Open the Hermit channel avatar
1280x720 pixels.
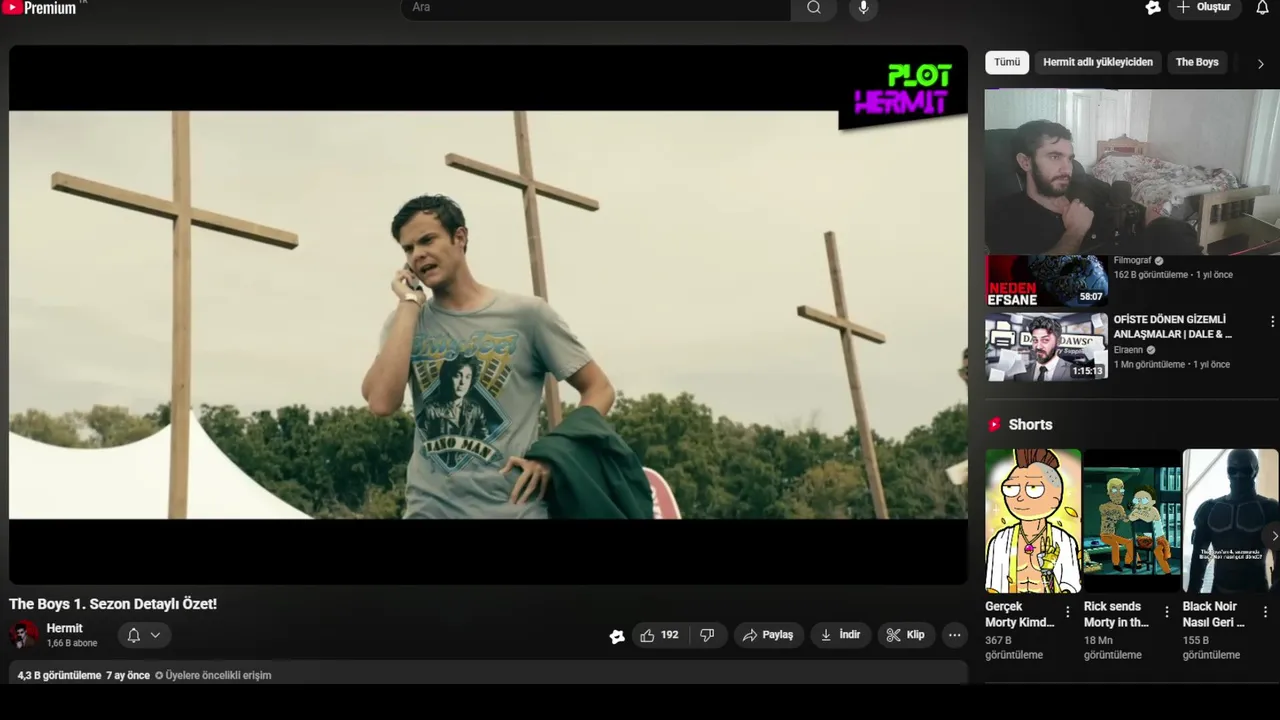[24, 635]
